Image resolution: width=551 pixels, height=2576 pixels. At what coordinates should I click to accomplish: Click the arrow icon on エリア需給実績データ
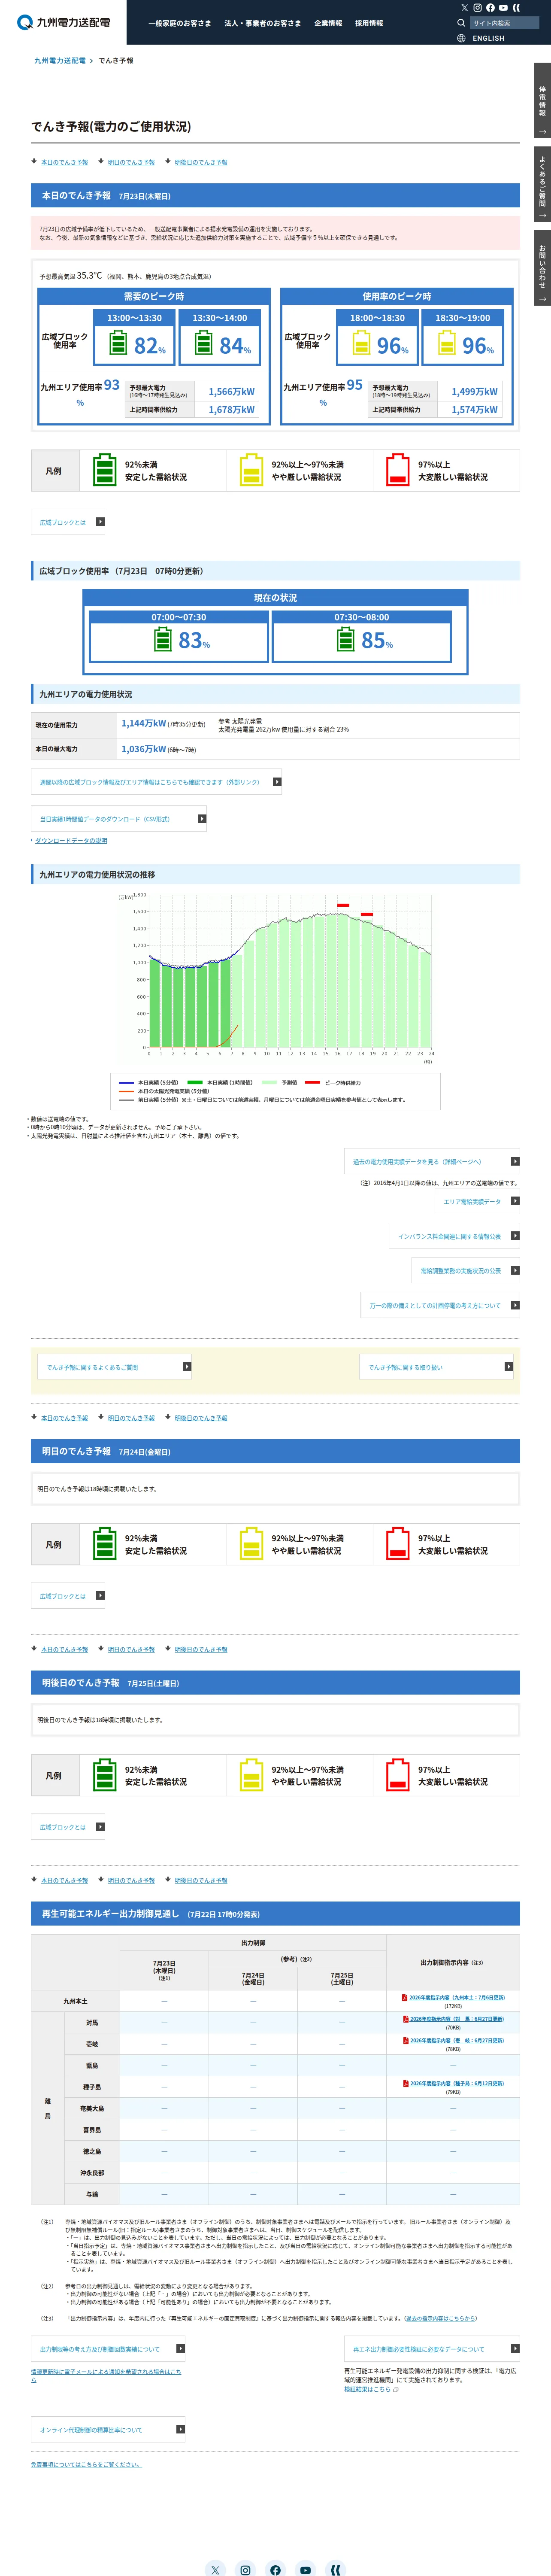coord(515,1201)
